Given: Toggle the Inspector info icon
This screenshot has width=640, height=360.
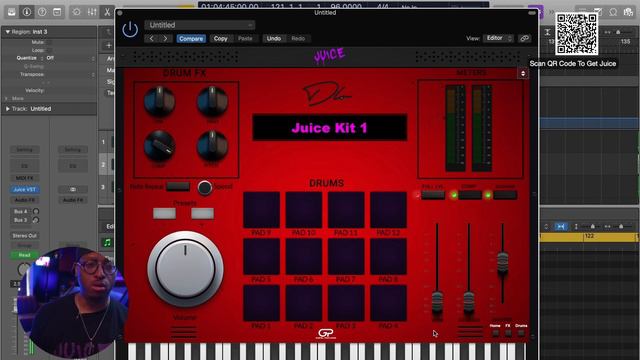Looking at the screenshot, I should (x=27, y=12).
